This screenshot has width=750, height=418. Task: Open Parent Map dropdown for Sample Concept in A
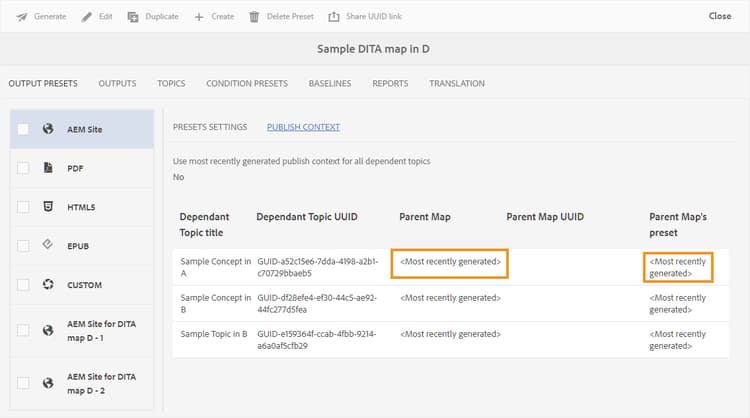[x=450, y=262]
